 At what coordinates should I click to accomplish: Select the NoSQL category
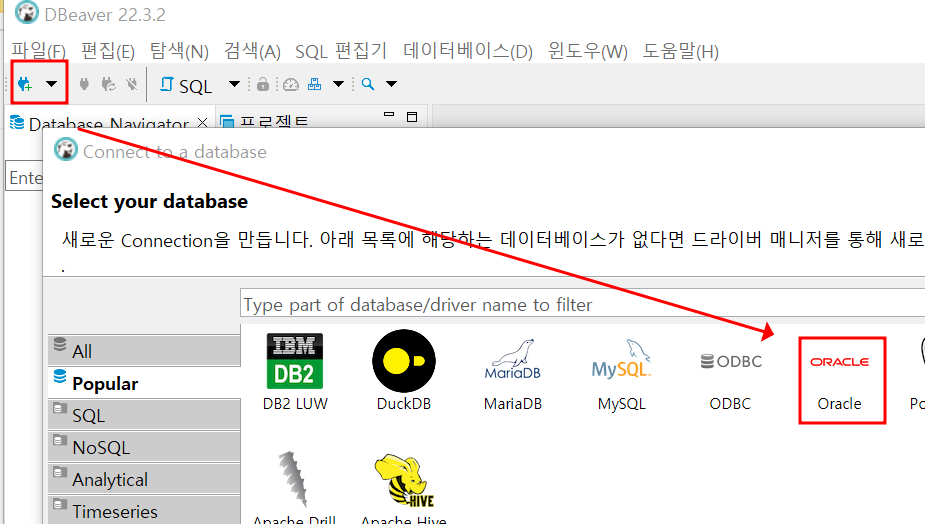tap(145, 447)
